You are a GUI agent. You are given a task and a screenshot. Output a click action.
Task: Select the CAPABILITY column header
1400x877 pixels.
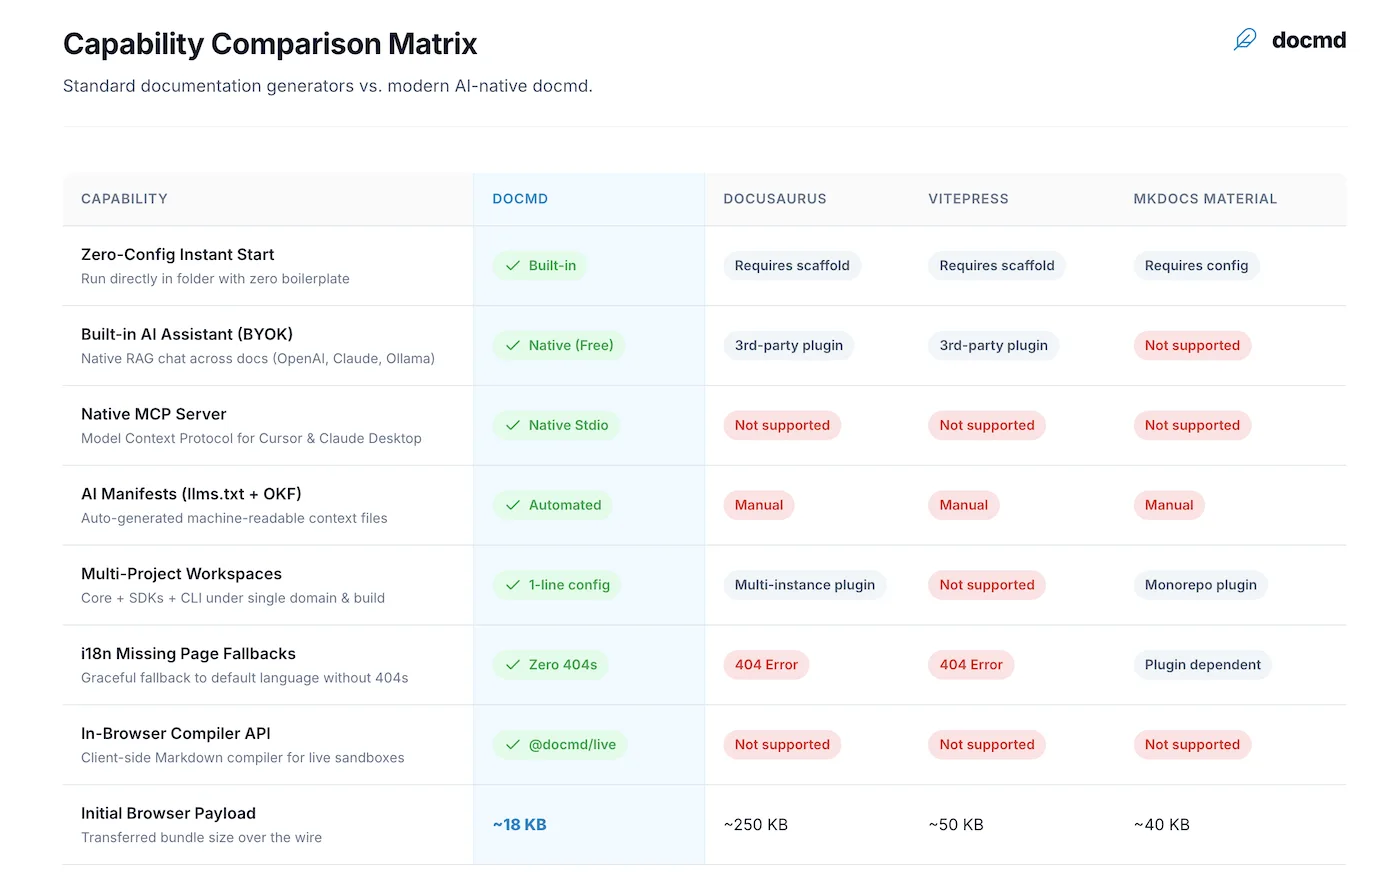[x=124, y=199]
